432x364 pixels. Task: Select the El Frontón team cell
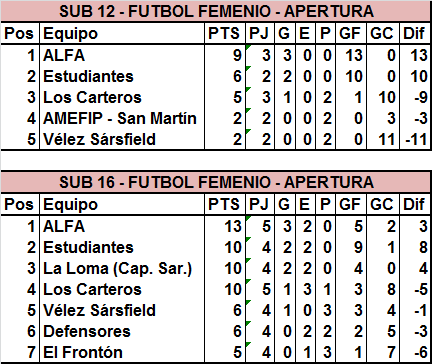pos(122,352)
